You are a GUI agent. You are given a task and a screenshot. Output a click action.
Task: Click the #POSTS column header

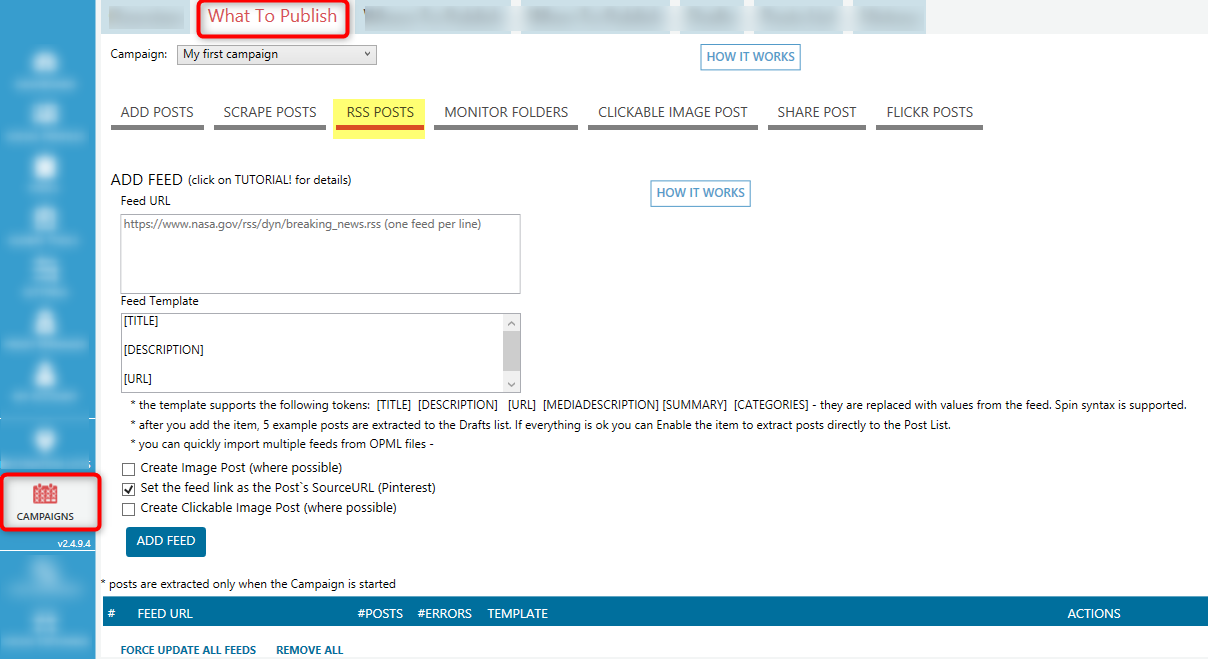pyautogui.click(x=380, y=613)
